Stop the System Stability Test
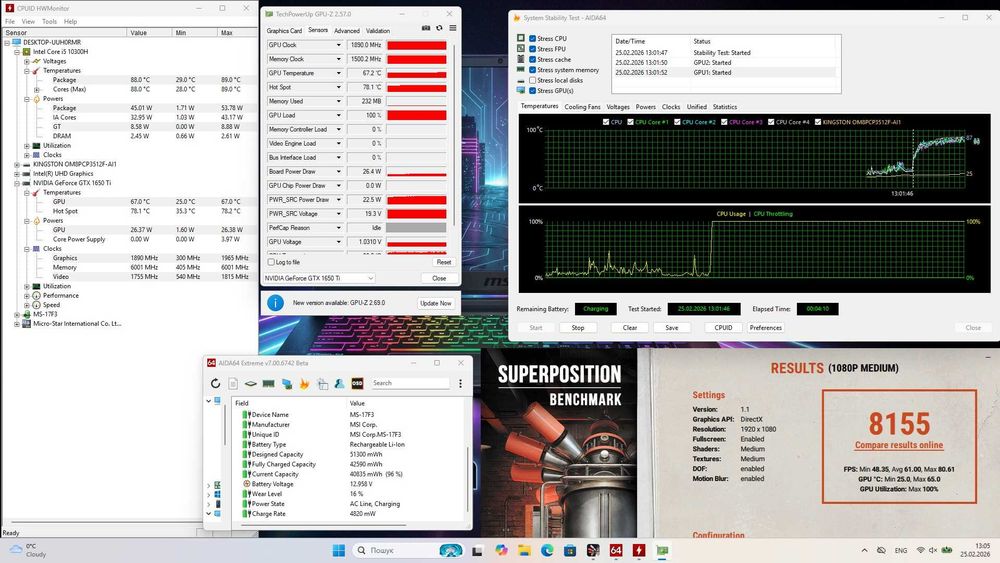 [578, 328]
